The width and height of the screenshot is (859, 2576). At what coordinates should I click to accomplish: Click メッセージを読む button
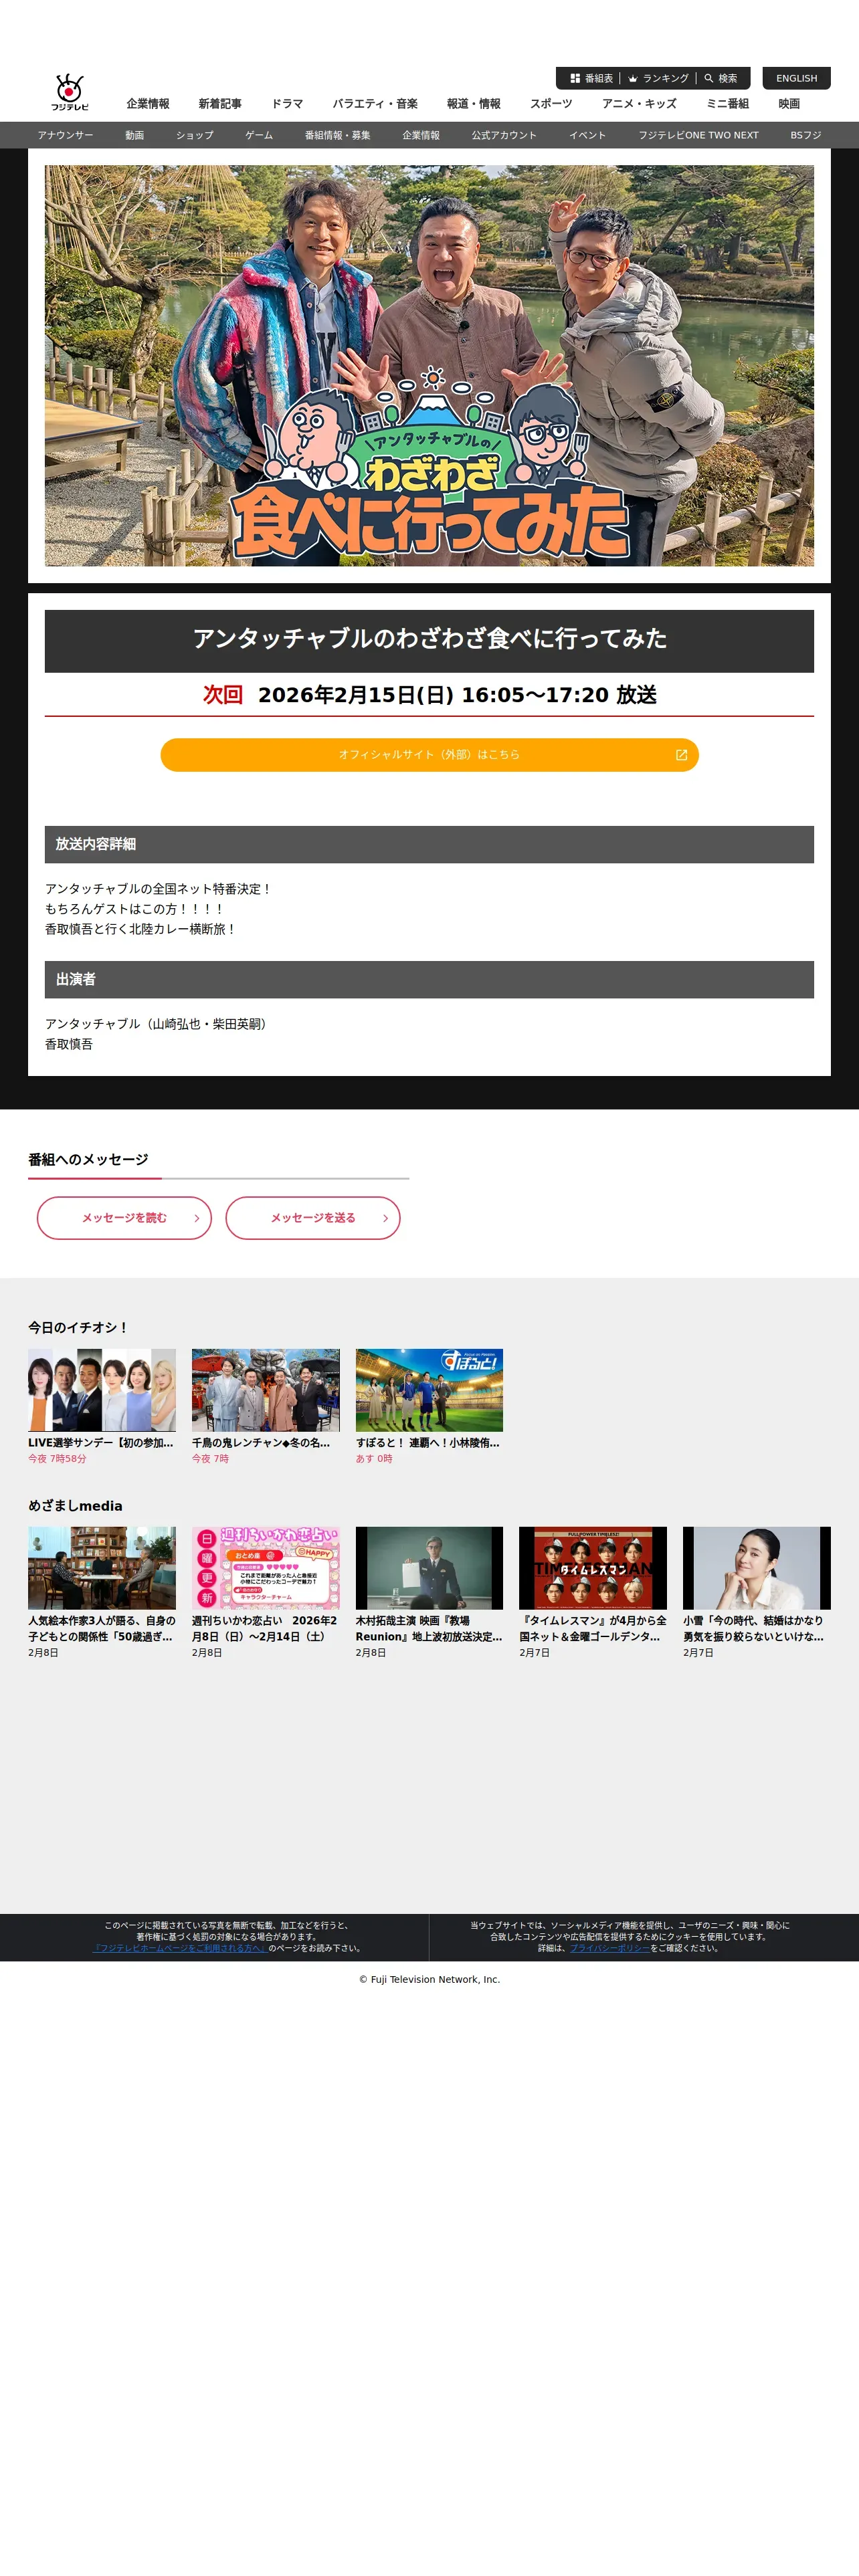point(124,1217)
